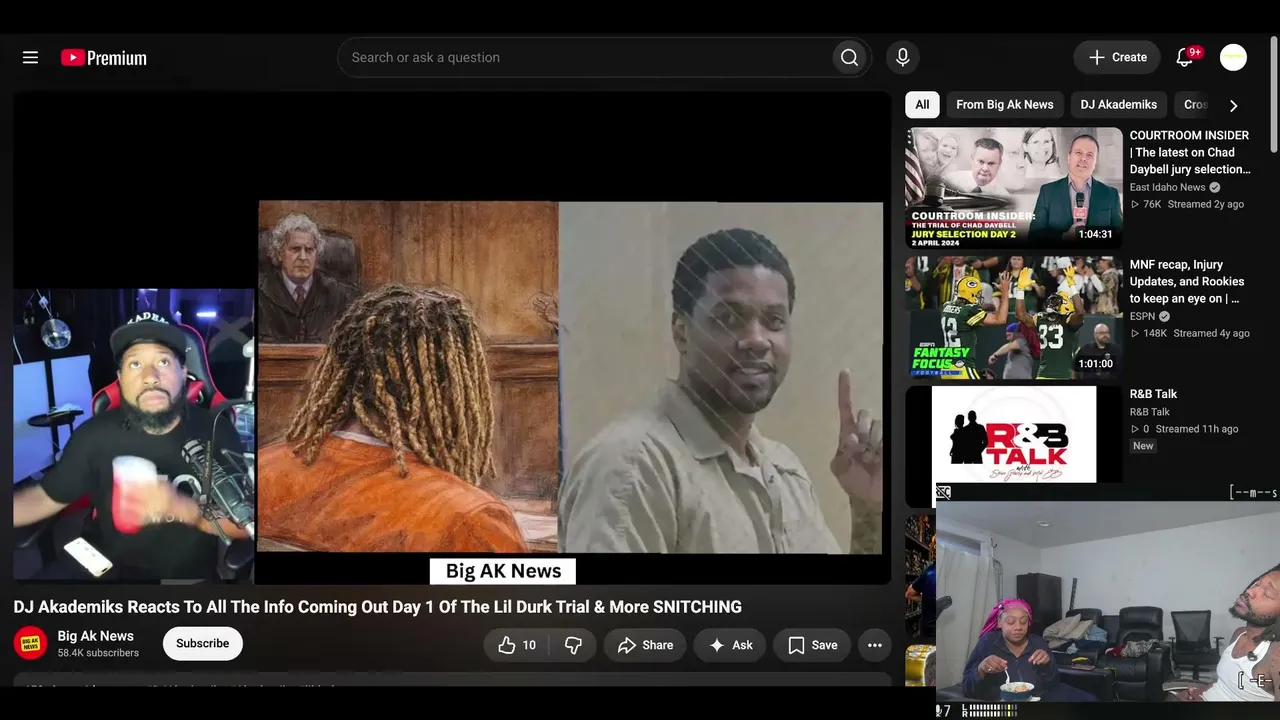The image size is (1280, 720).
Task: Open the notifications bell
Action: pyautogui.click(x=1185, y=58)
